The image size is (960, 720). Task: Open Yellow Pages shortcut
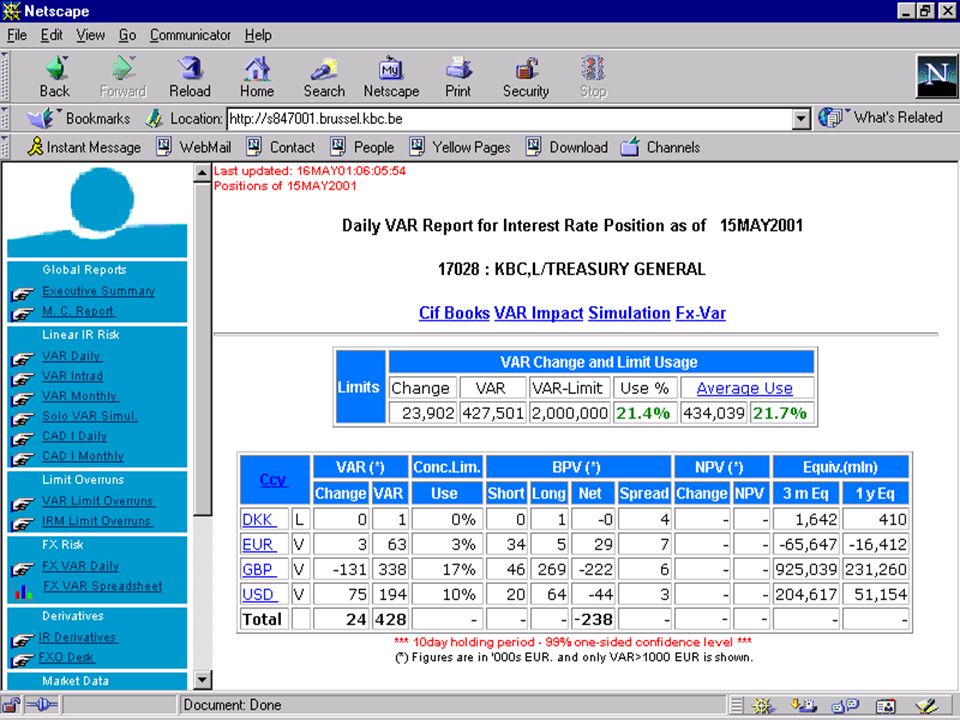pyautogui.click(x=459, y=148)
